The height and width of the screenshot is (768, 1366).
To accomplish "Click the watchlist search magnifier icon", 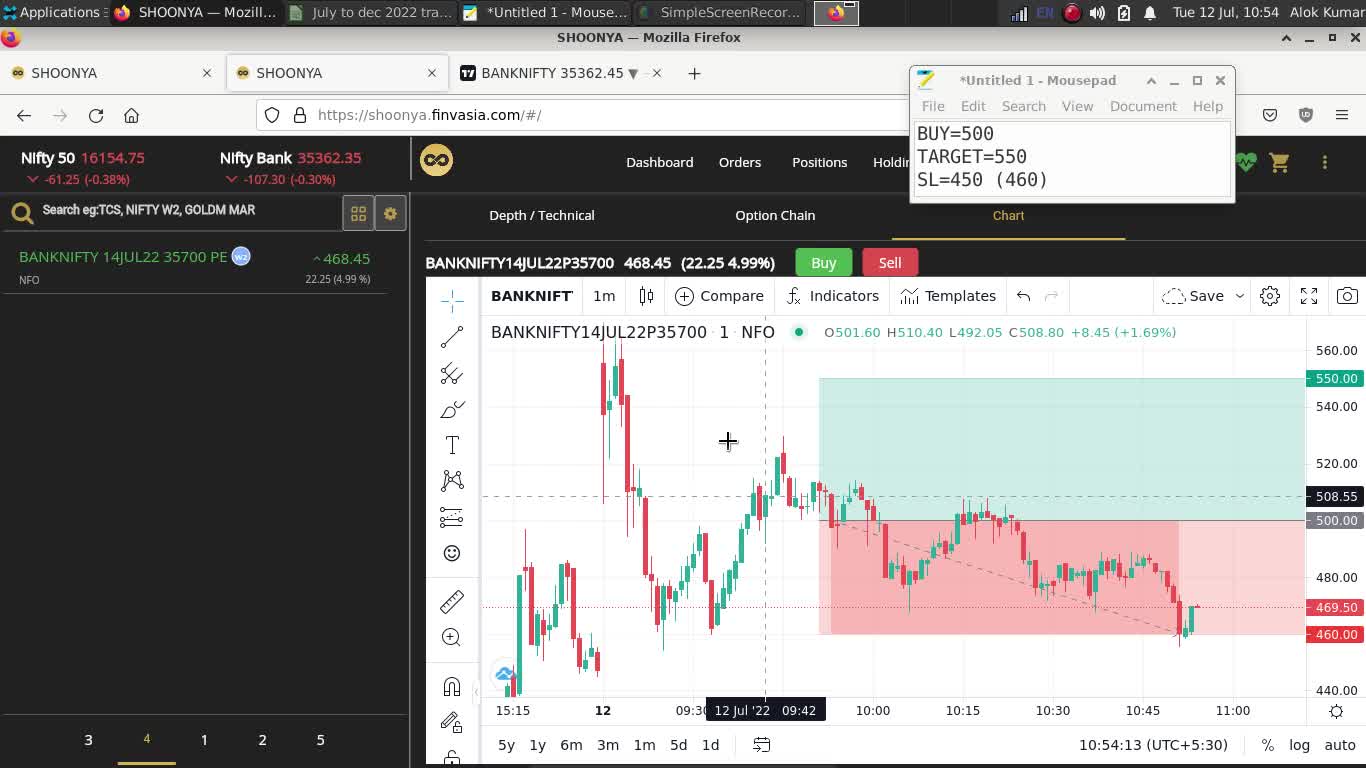I will coord(22,212).
